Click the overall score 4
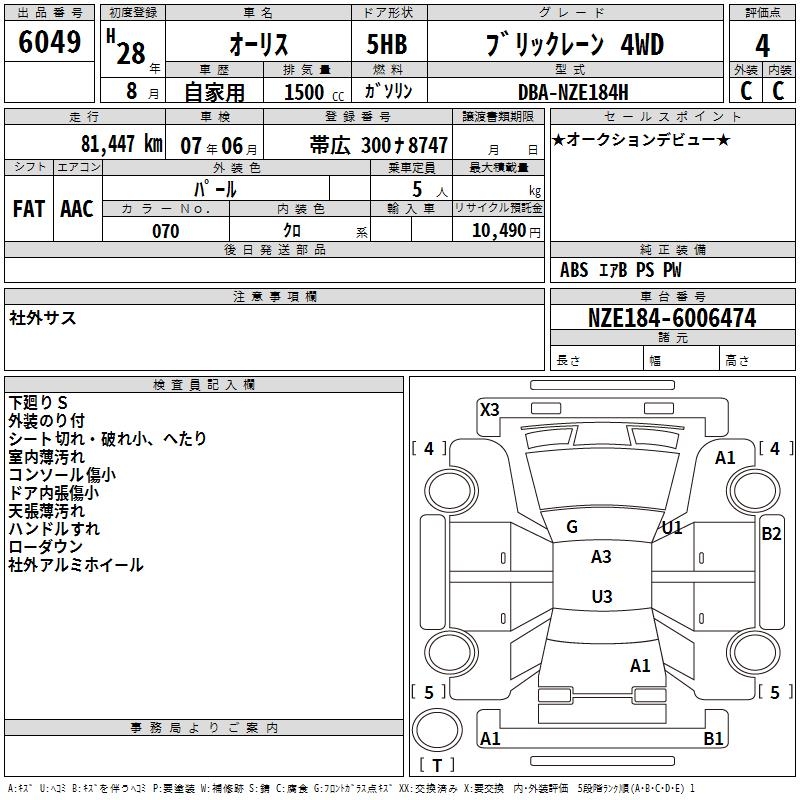The width and height of the screenshot is (800, 800). pyautogui.click(x=762, y=45)
